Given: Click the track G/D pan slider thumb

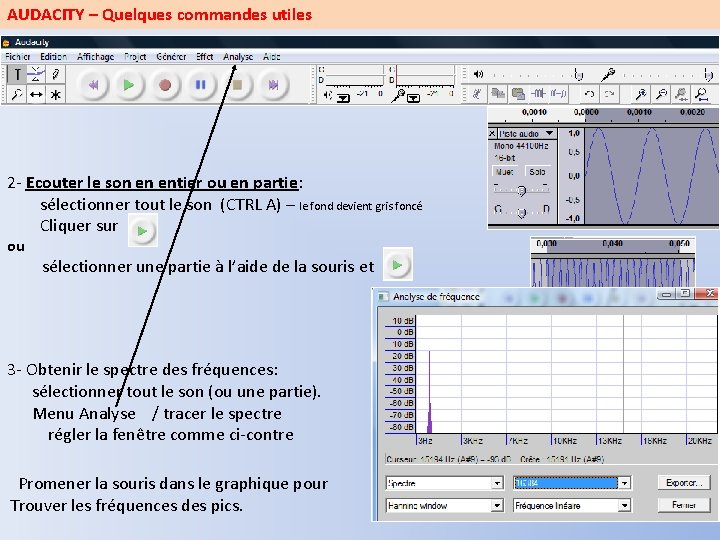Looking at the screenshot, I should (x=521, y=213).
